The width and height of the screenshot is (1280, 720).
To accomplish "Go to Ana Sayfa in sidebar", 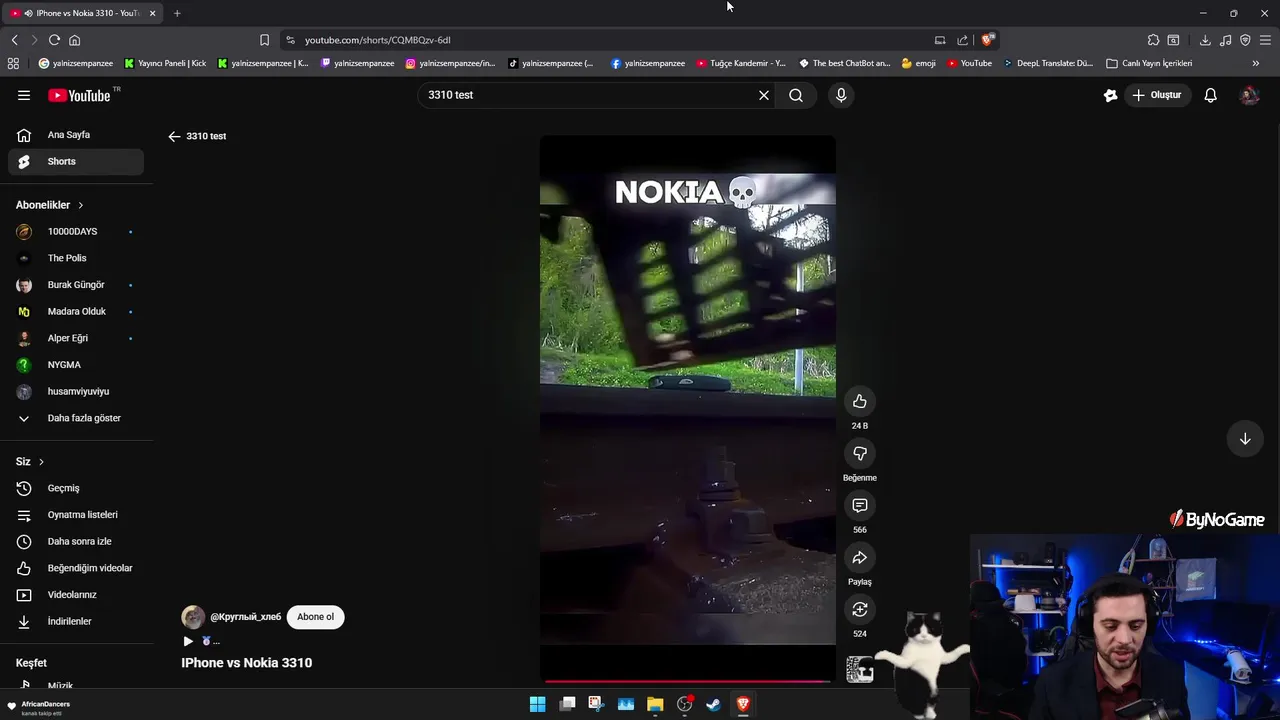I will click(x=75, y=135).
